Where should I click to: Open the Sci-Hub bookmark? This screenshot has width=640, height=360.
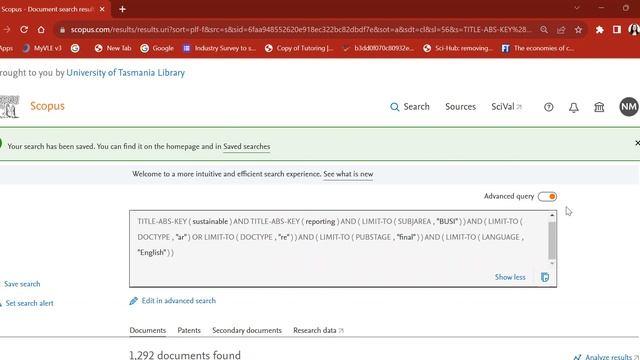458,48
